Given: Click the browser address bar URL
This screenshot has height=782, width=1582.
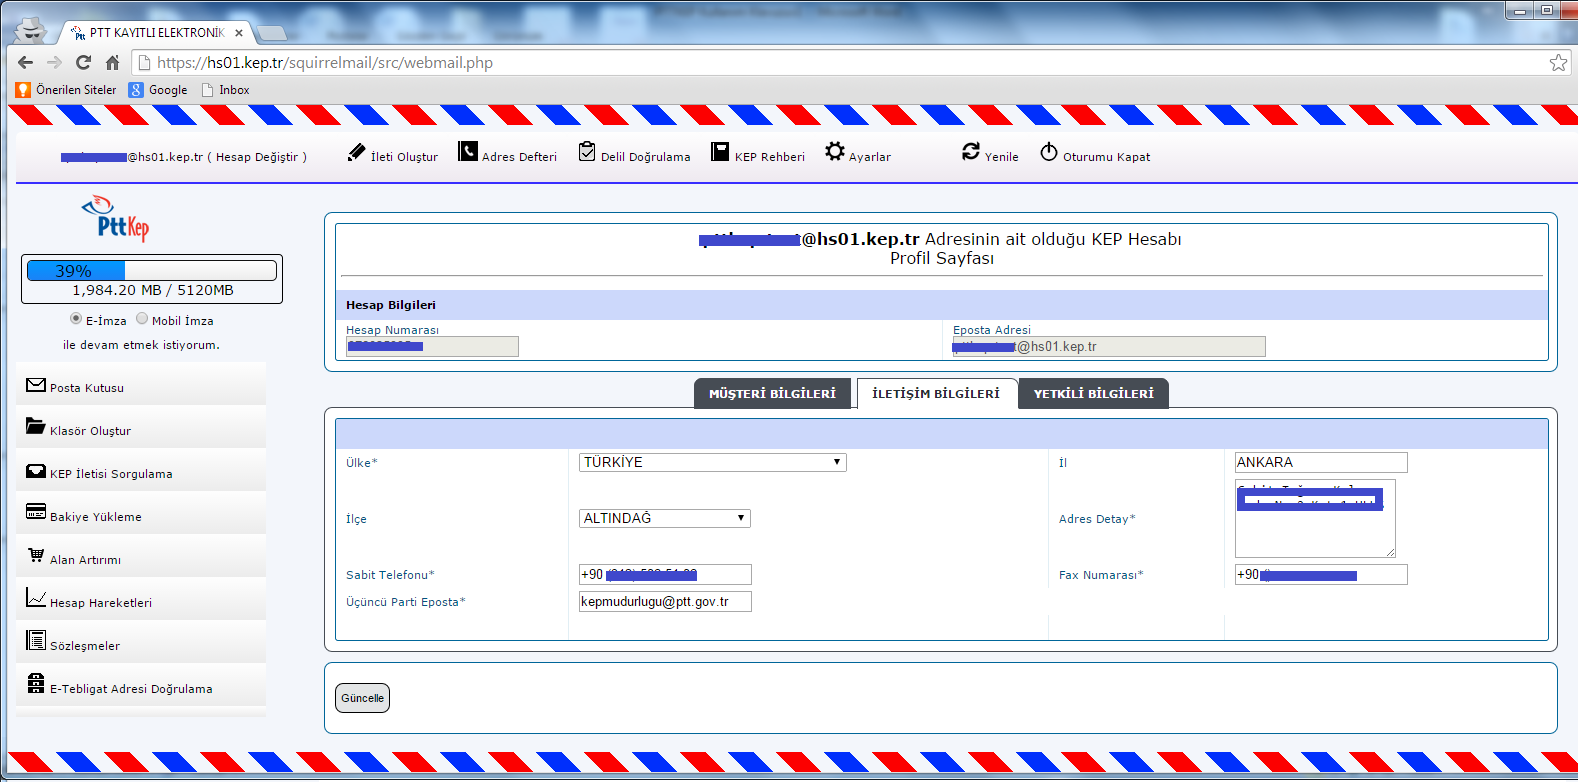Looking at the screenshot, I should pos(325,62).
